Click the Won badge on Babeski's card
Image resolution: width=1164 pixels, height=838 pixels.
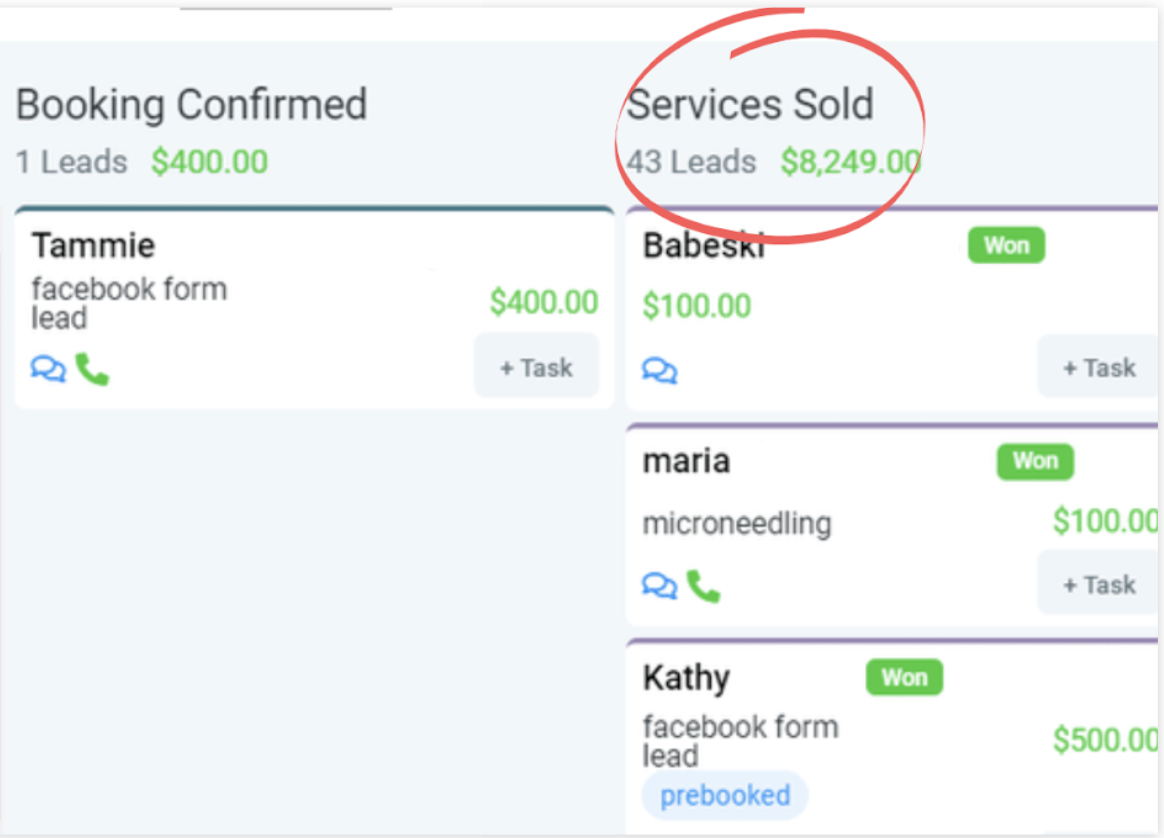1006,245
